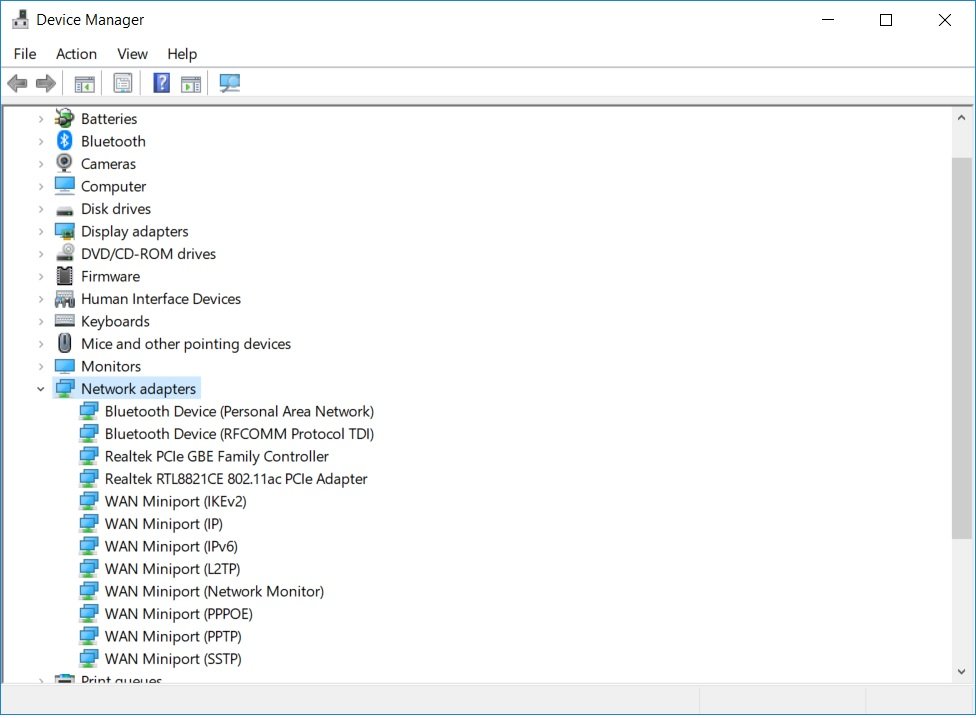Click the Bluetooth category icon

tap(64, 141)
